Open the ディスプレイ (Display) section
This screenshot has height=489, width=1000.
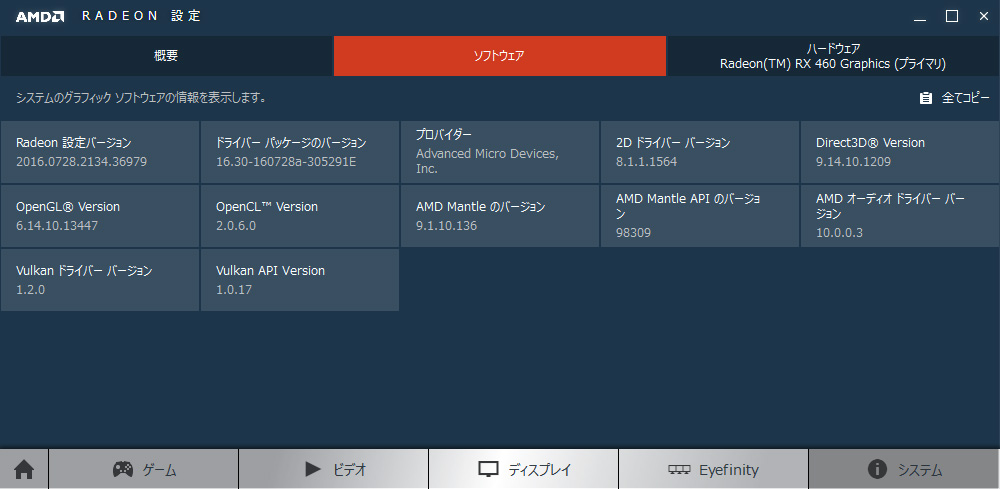tap(523, 469)
